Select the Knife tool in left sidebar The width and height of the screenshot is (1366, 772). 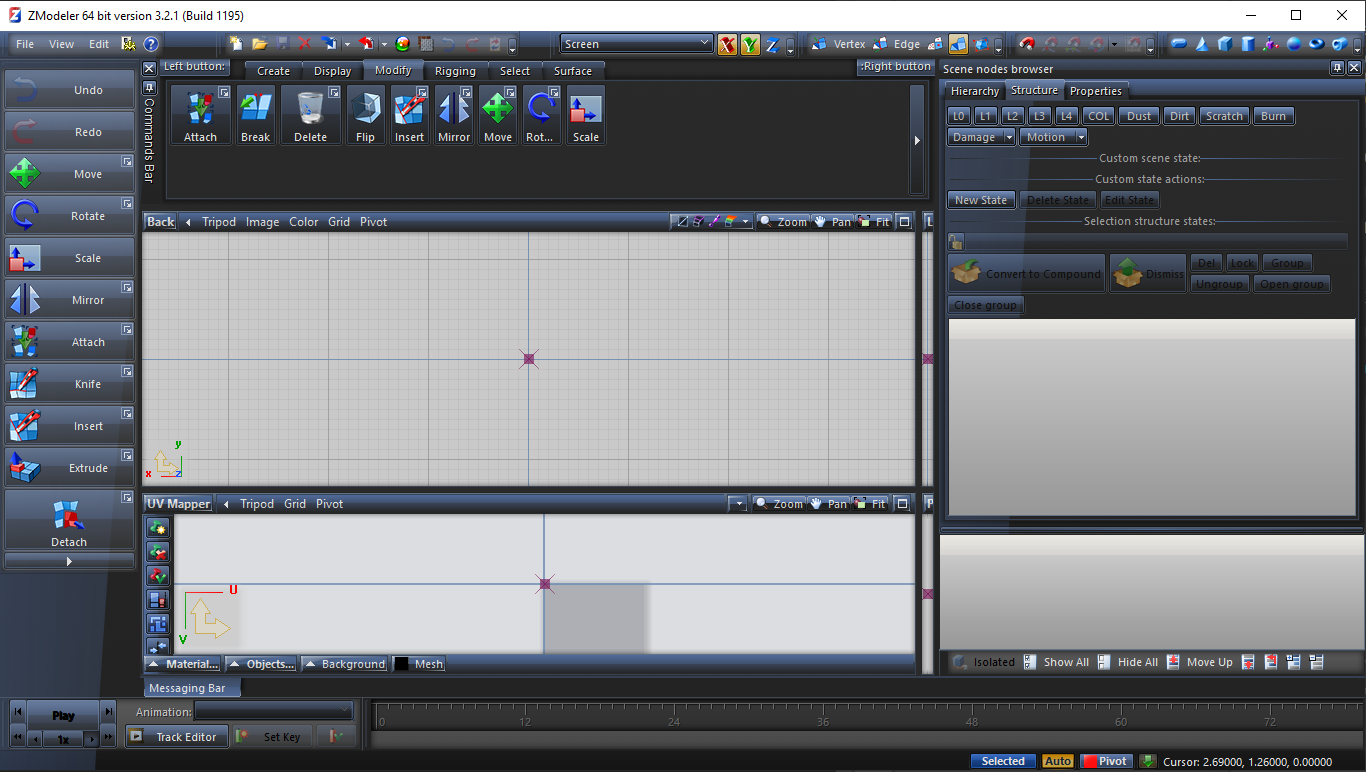tap(69, 383)
